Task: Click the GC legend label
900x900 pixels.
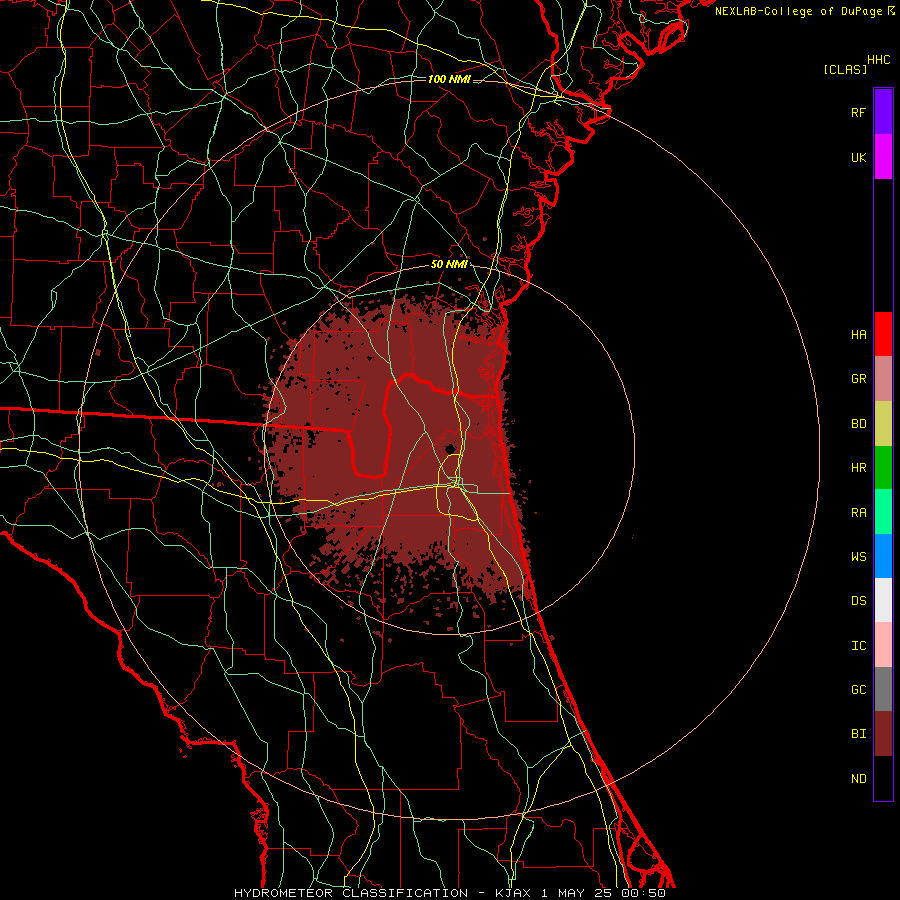Action: 858,690
